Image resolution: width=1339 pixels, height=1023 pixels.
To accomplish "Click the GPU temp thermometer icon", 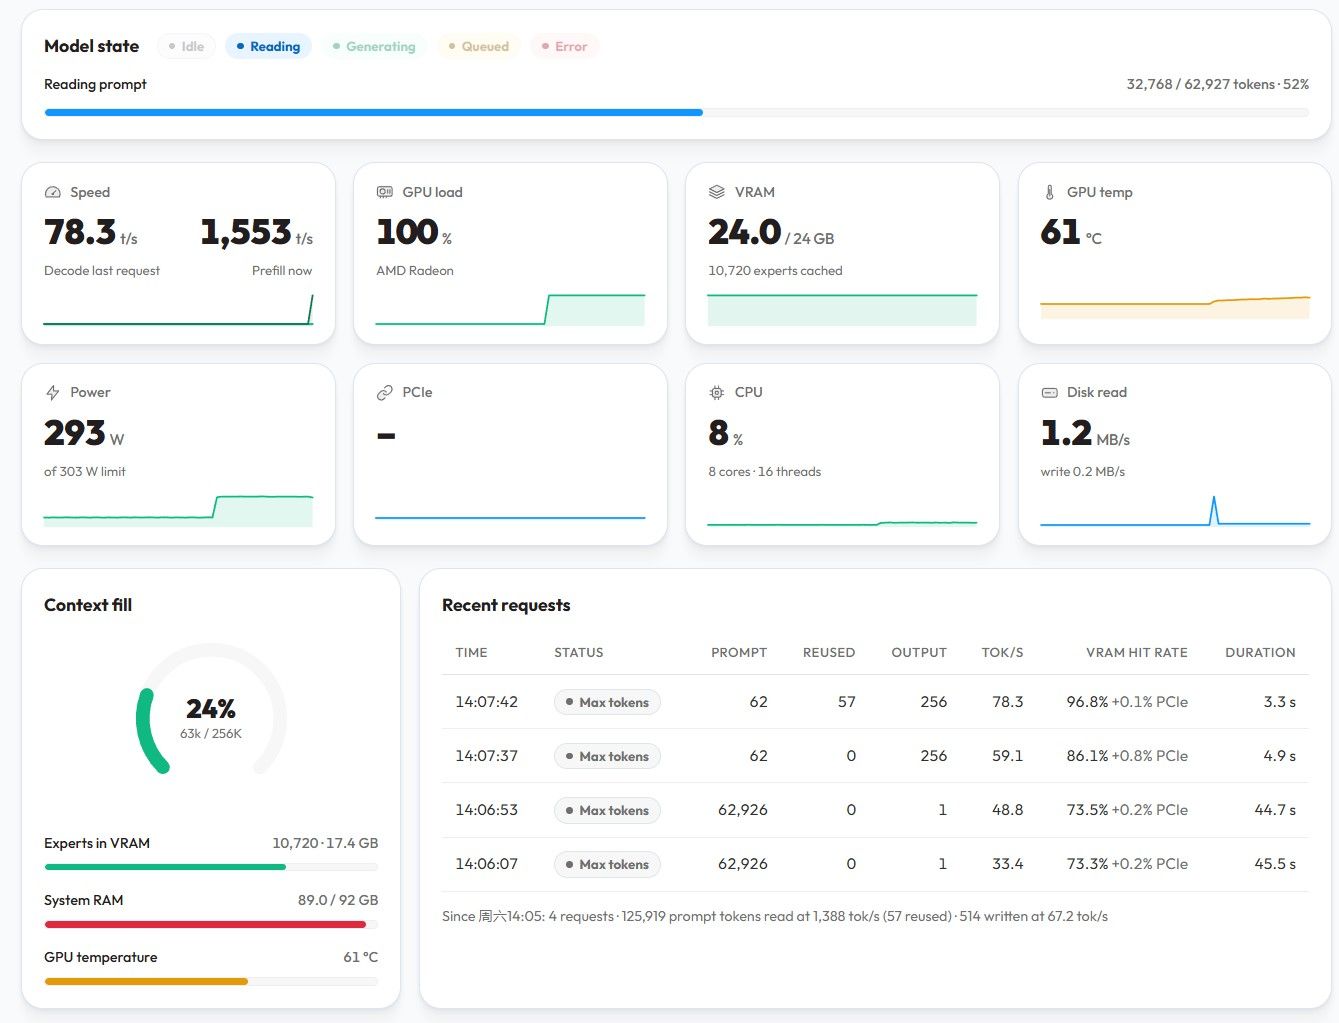I will pos(1049,192).
